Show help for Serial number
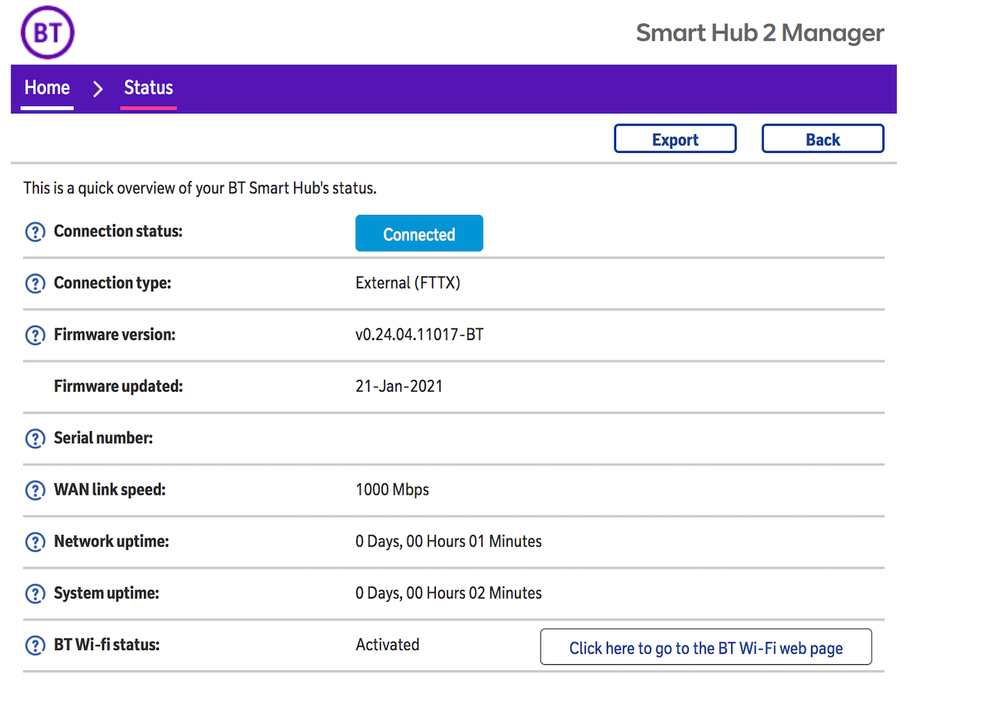Screen dimensions: 999x728 click(x=35, y=439)
